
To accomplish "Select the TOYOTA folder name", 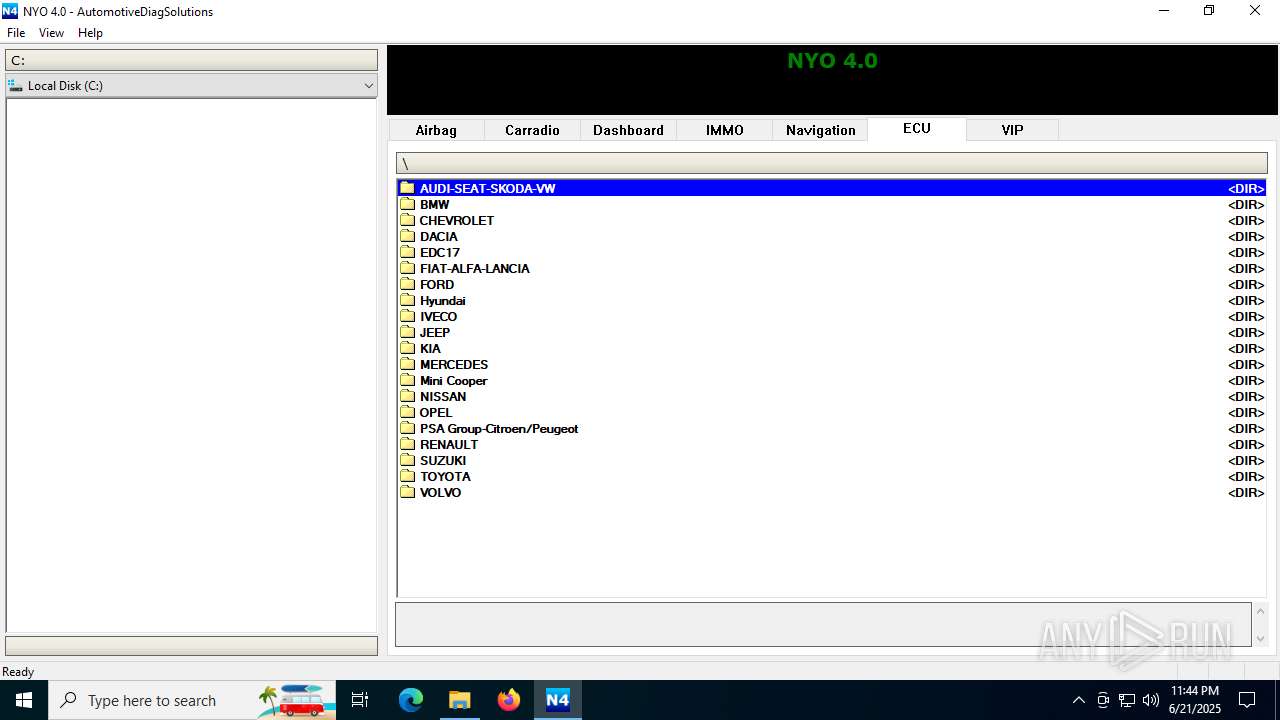I will 445,476.
